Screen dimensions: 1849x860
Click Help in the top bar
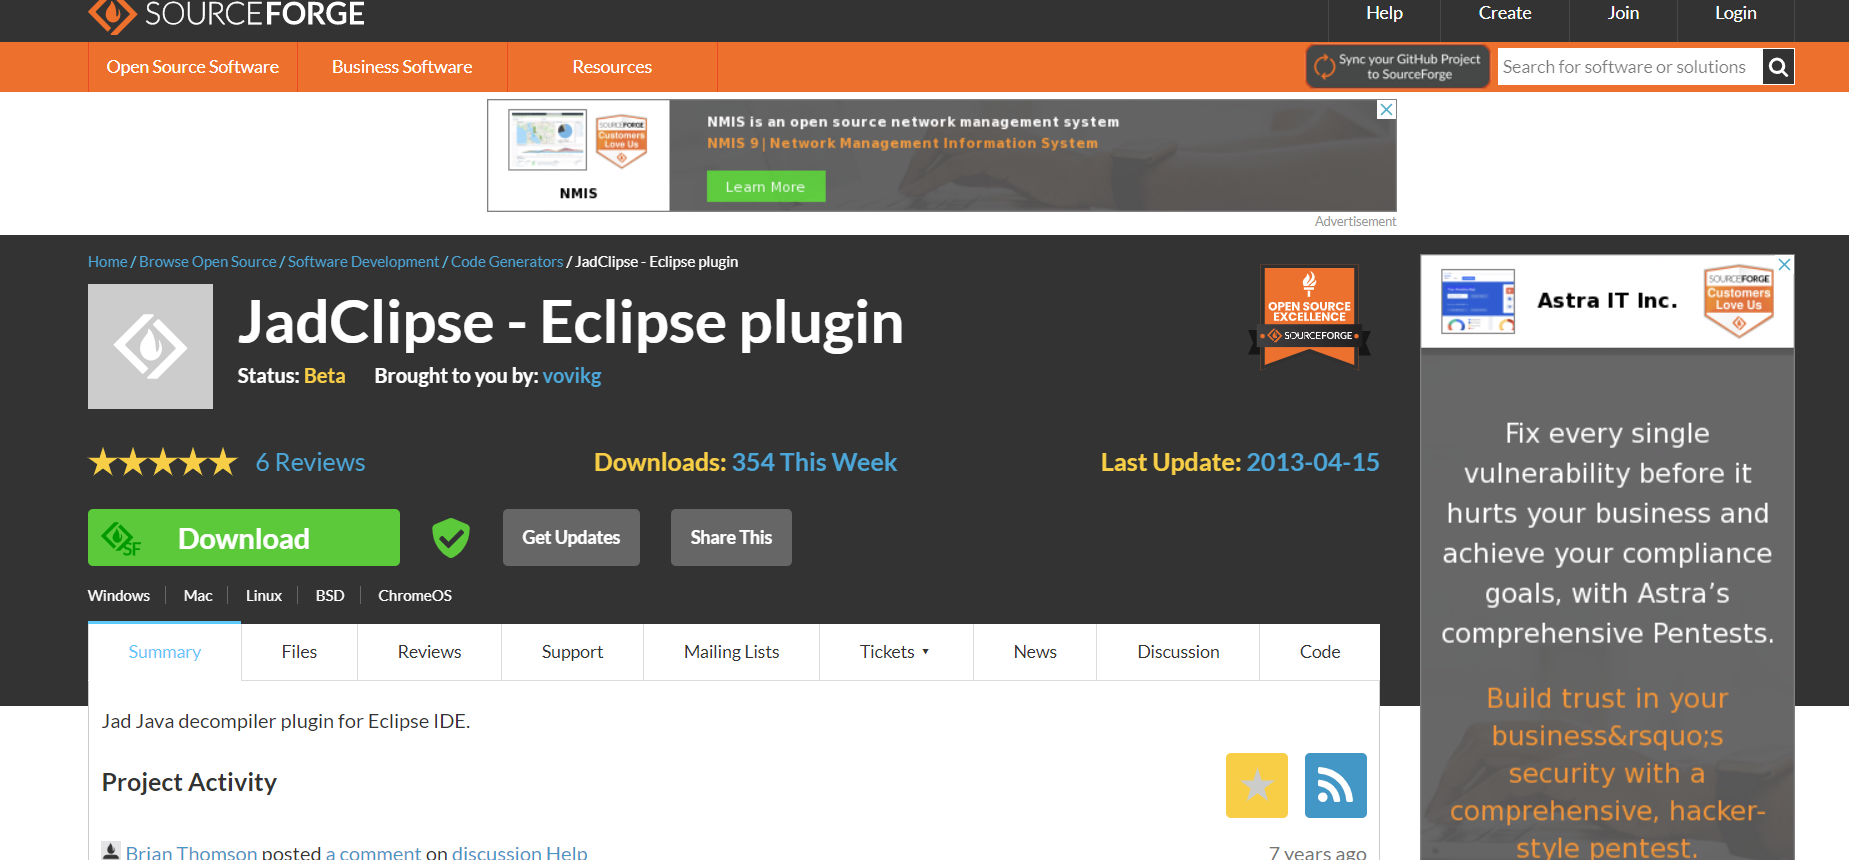pyautogui.click(x=1384, y=13)
